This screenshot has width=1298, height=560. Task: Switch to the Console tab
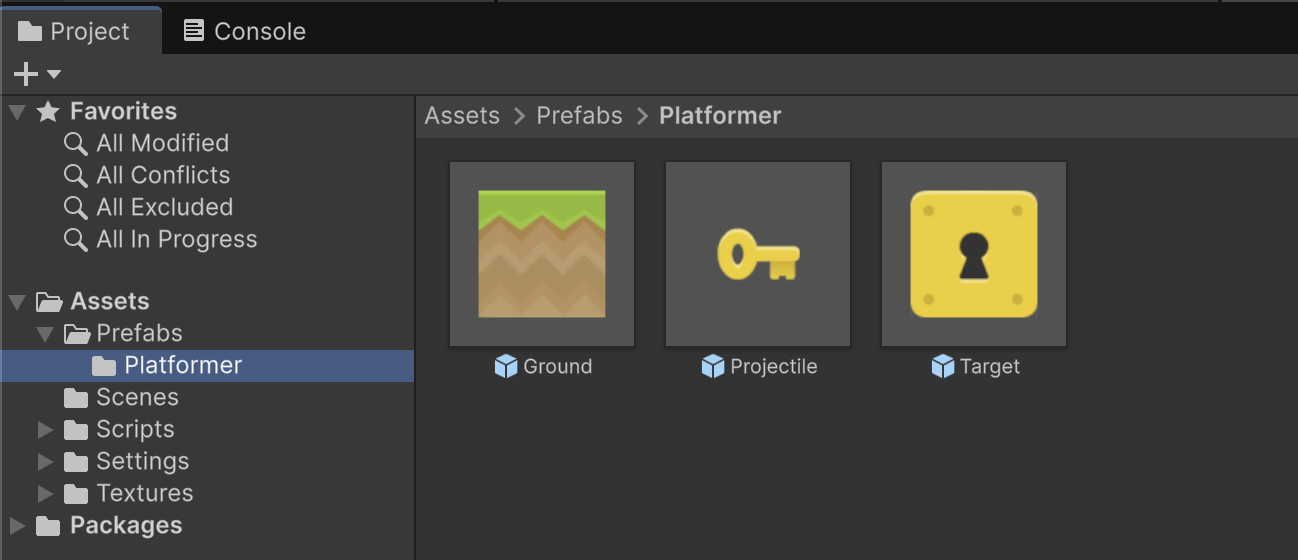point(245,31)
